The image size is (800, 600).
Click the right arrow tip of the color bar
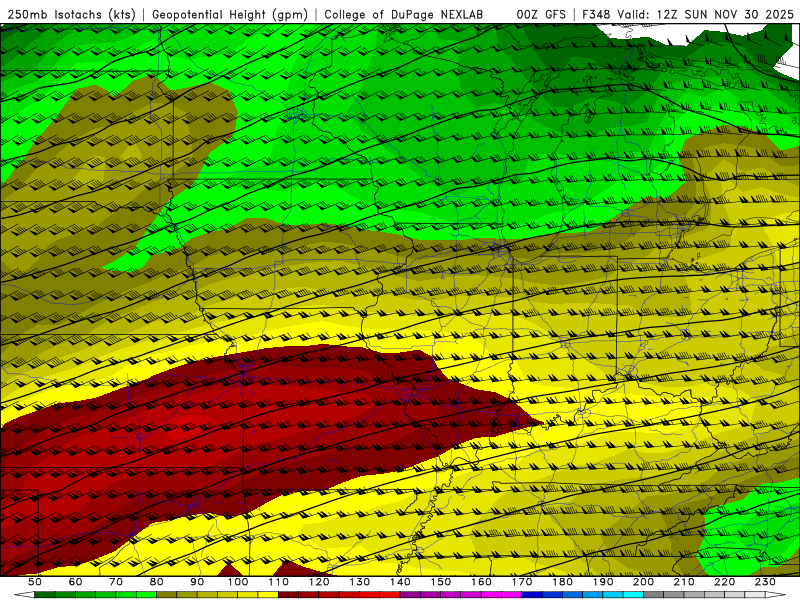pyautogui.click(x=778, y=594)
